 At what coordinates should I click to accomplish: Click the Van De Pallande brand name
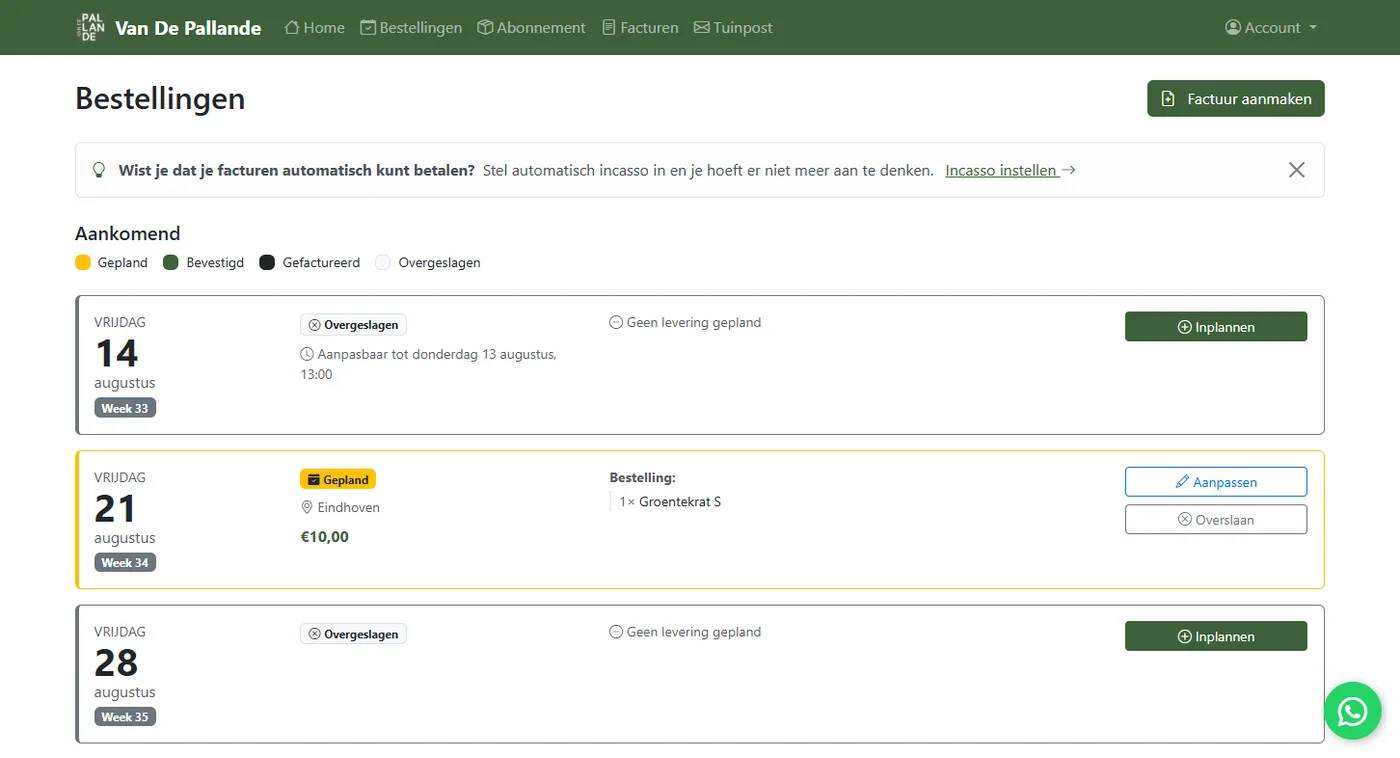[188, 28]
